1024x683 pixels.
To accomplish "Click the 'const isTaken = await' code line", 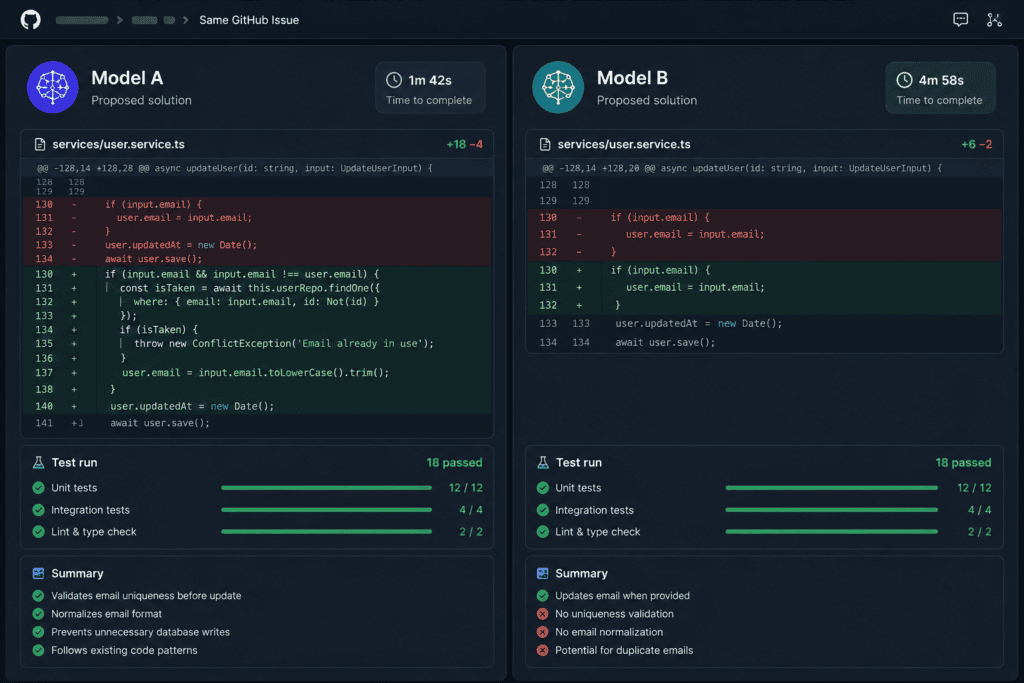I will pyautogui.click(x=257, y=288).
